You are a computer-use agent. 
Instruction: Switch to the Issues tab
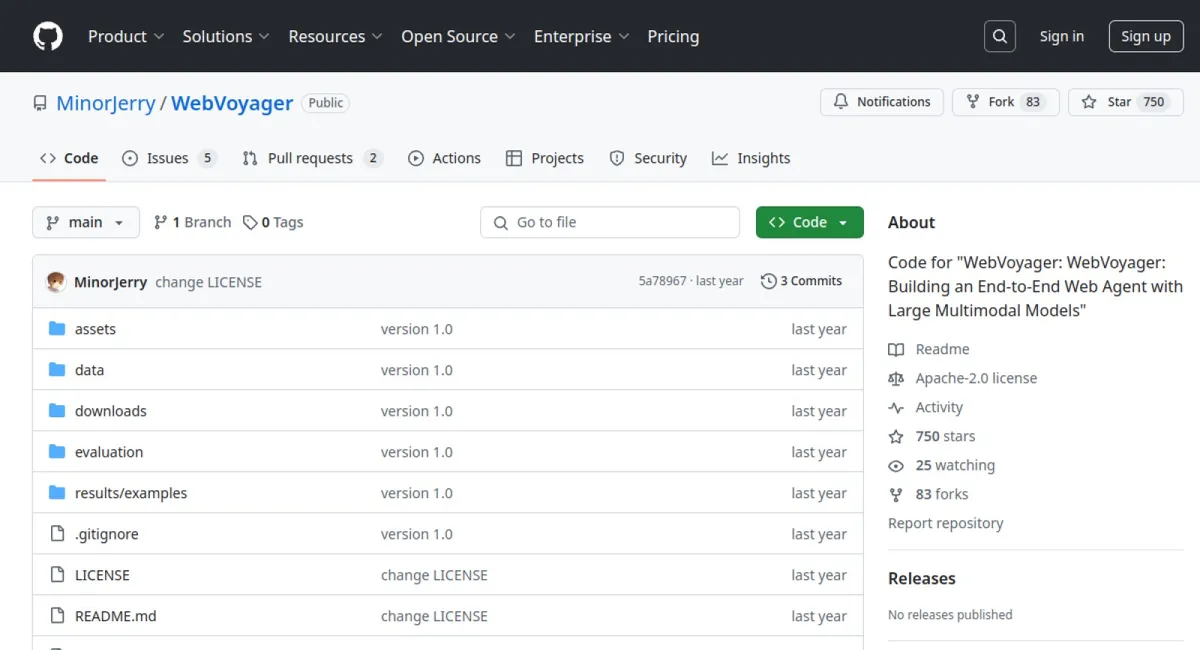click(169, 158)
